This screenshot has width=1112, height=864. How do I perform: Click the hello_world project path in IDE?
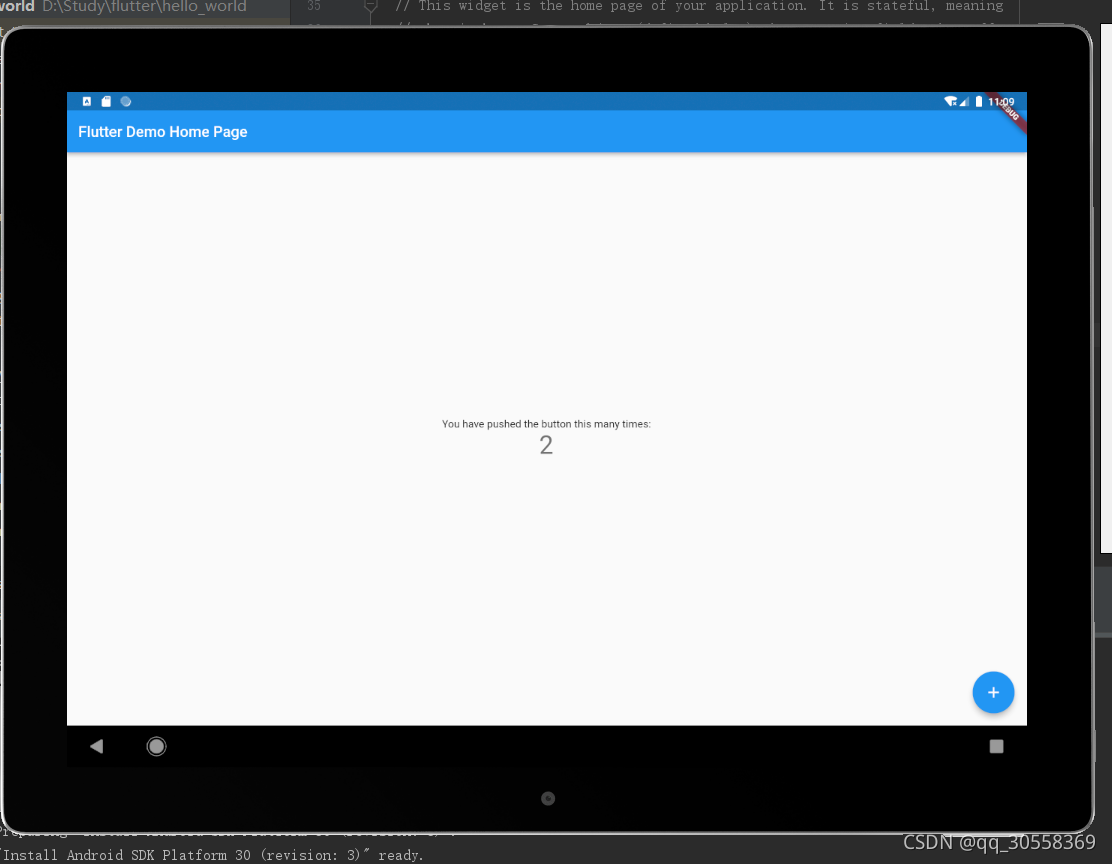click(x=144, y=6)
